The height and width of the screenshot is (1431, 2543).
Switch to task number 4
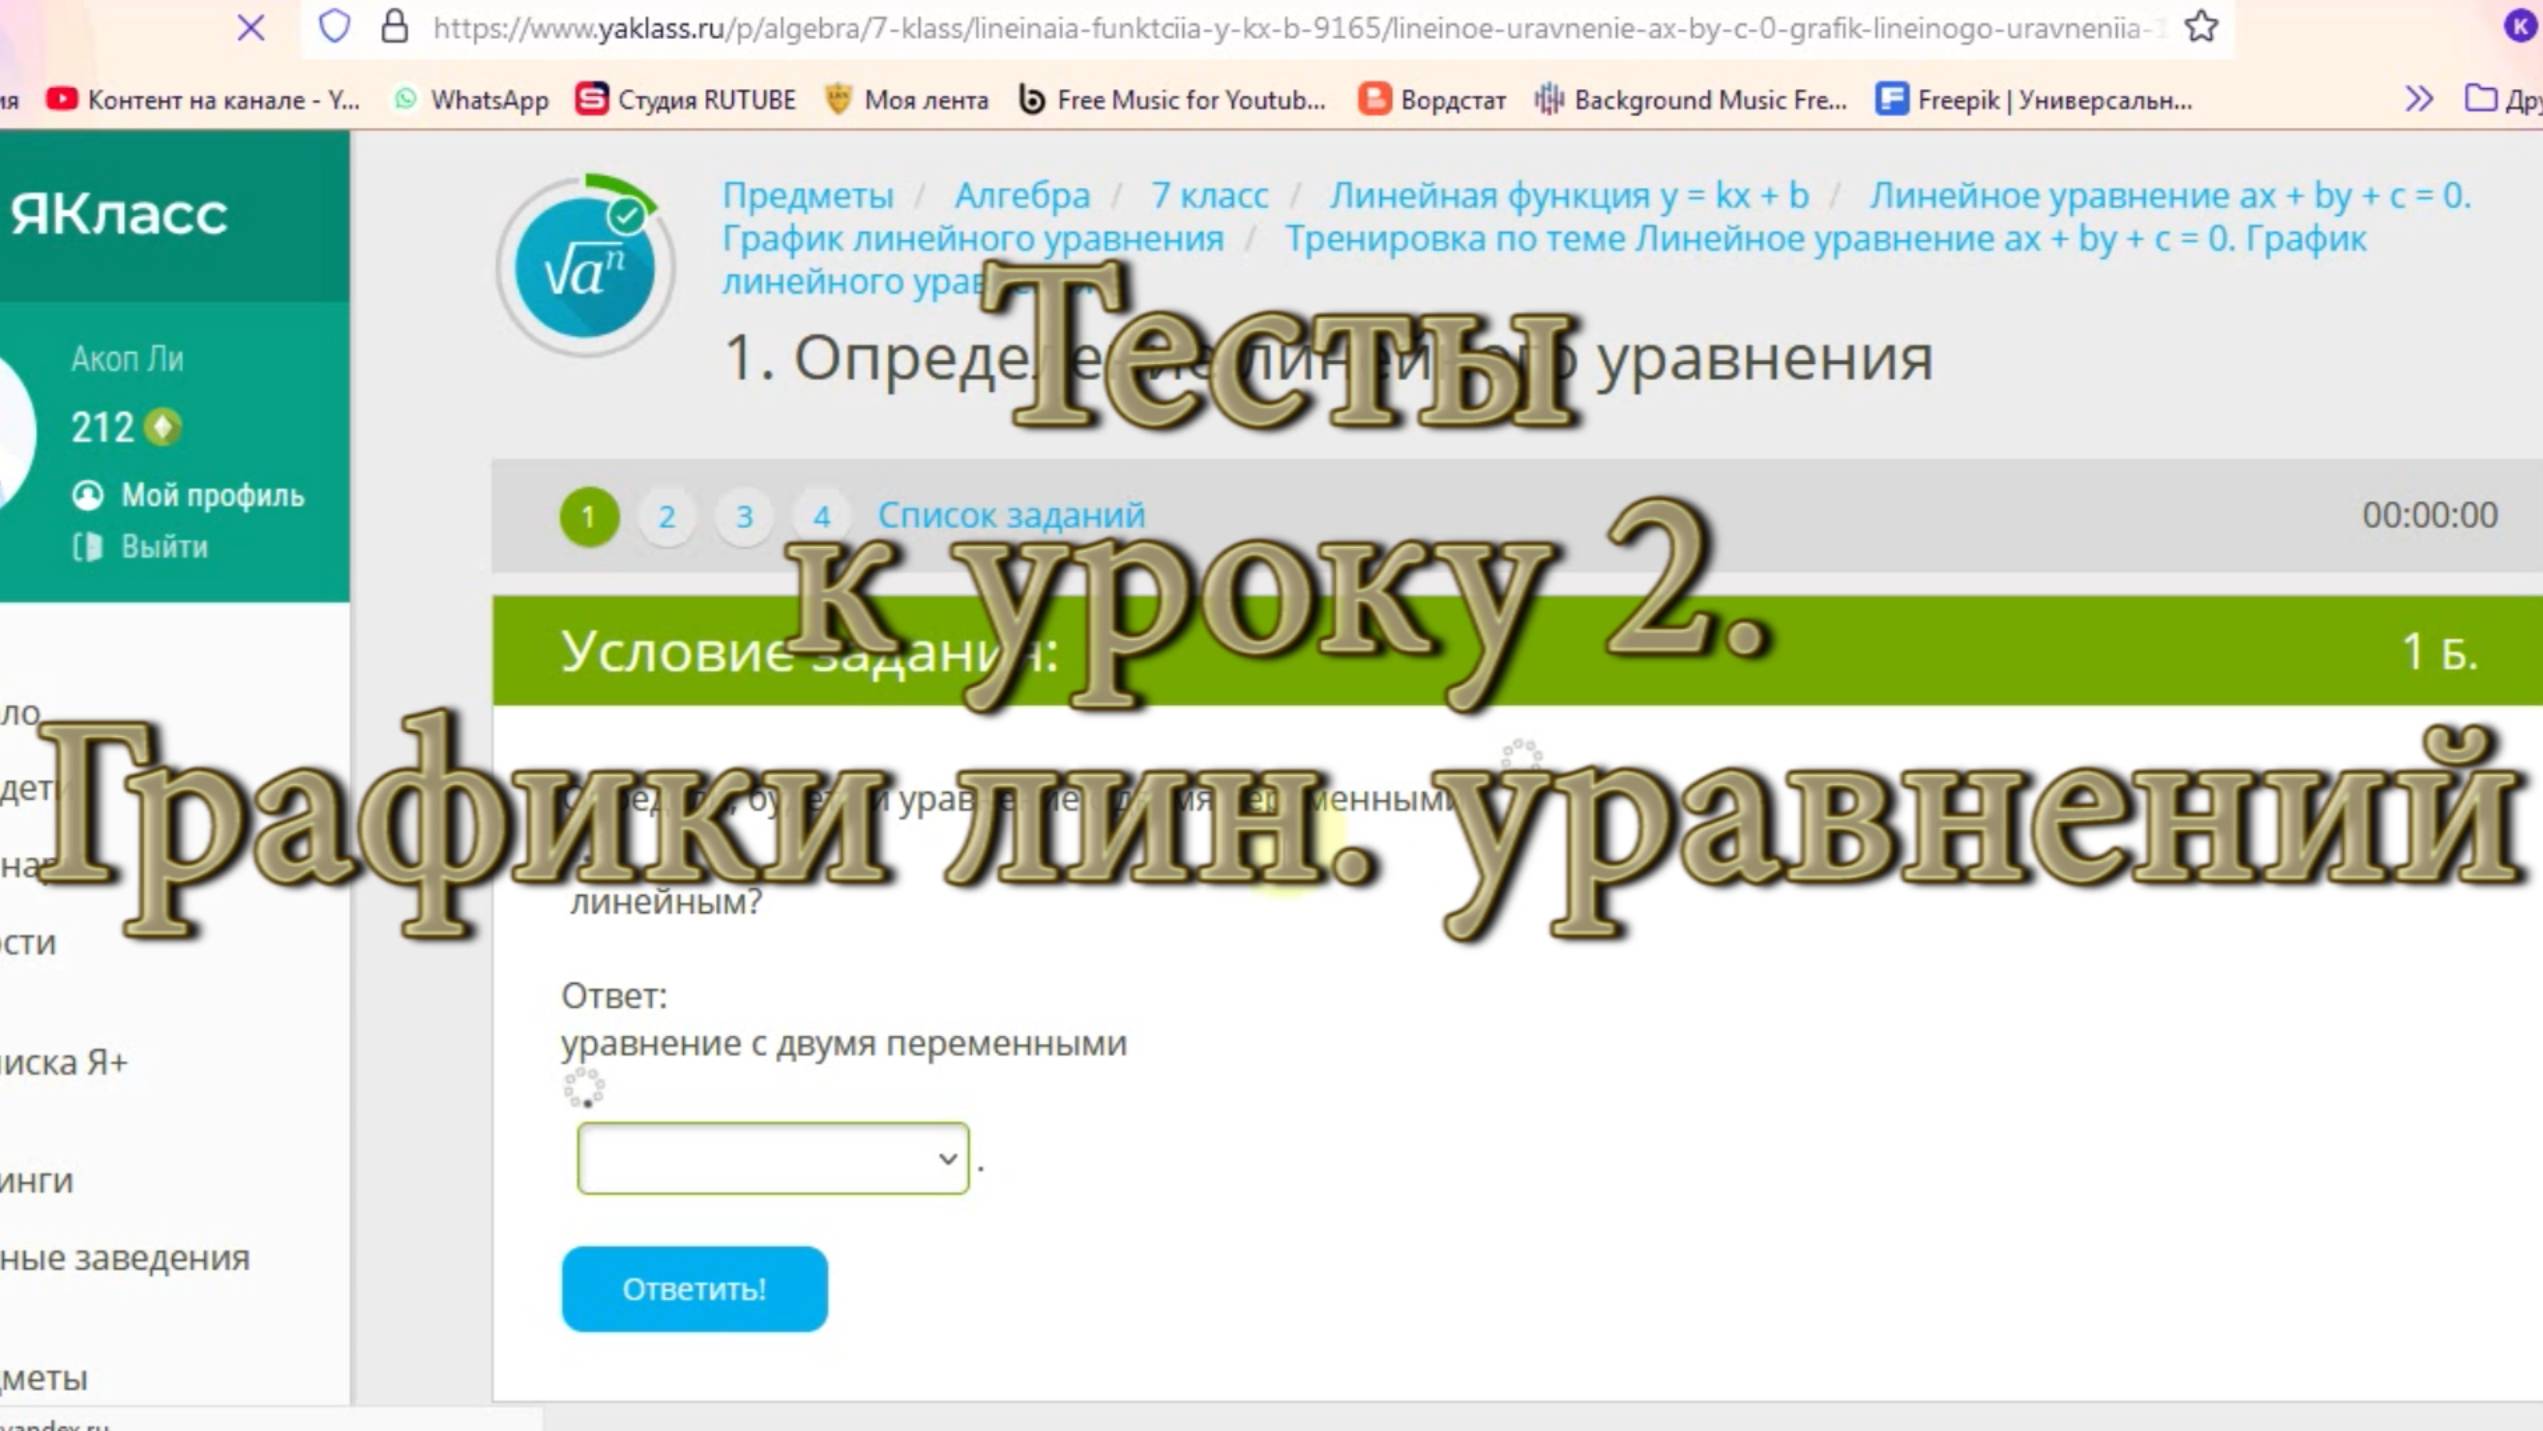(x=821, y=517)
